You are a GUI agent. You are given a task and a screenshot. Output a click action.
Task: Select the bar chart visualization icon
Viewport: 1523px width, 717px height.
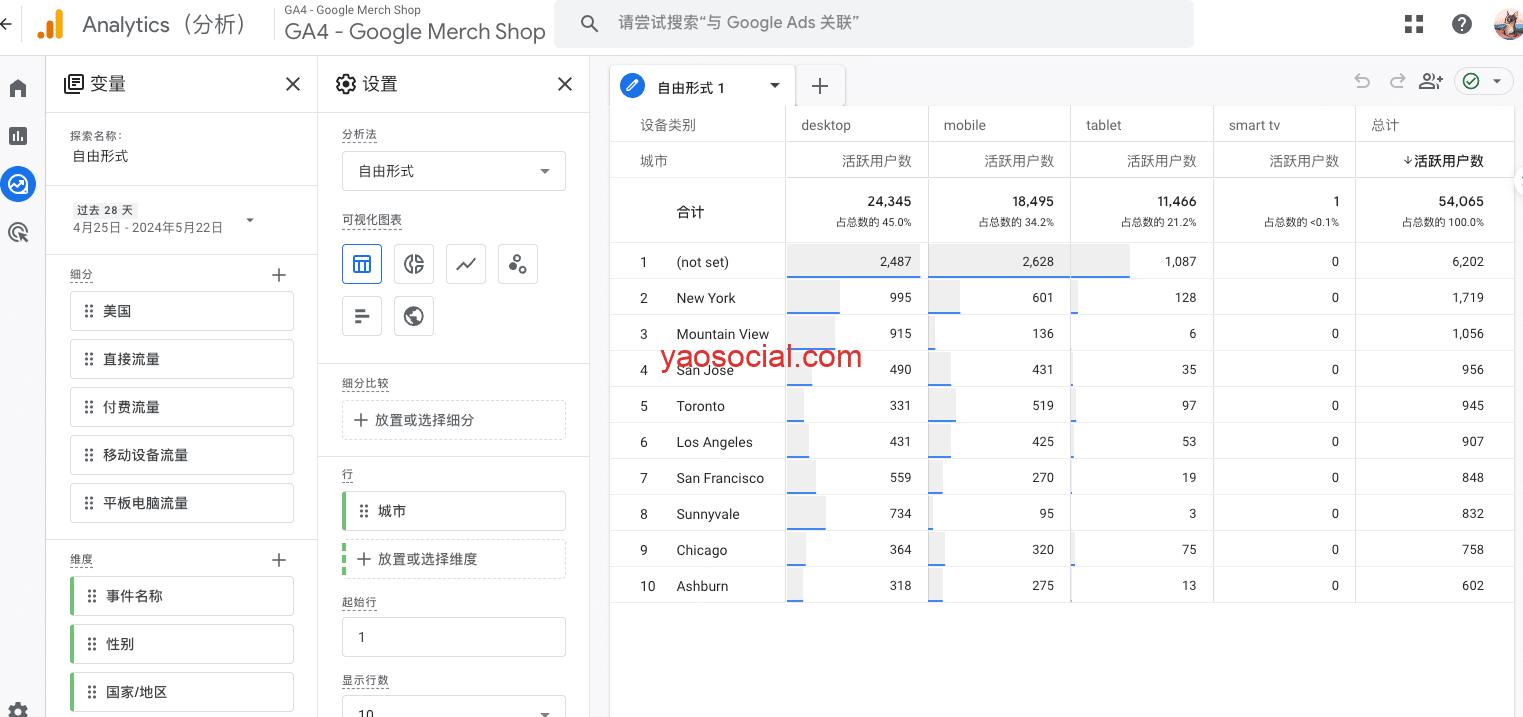(x=362, y=316)
